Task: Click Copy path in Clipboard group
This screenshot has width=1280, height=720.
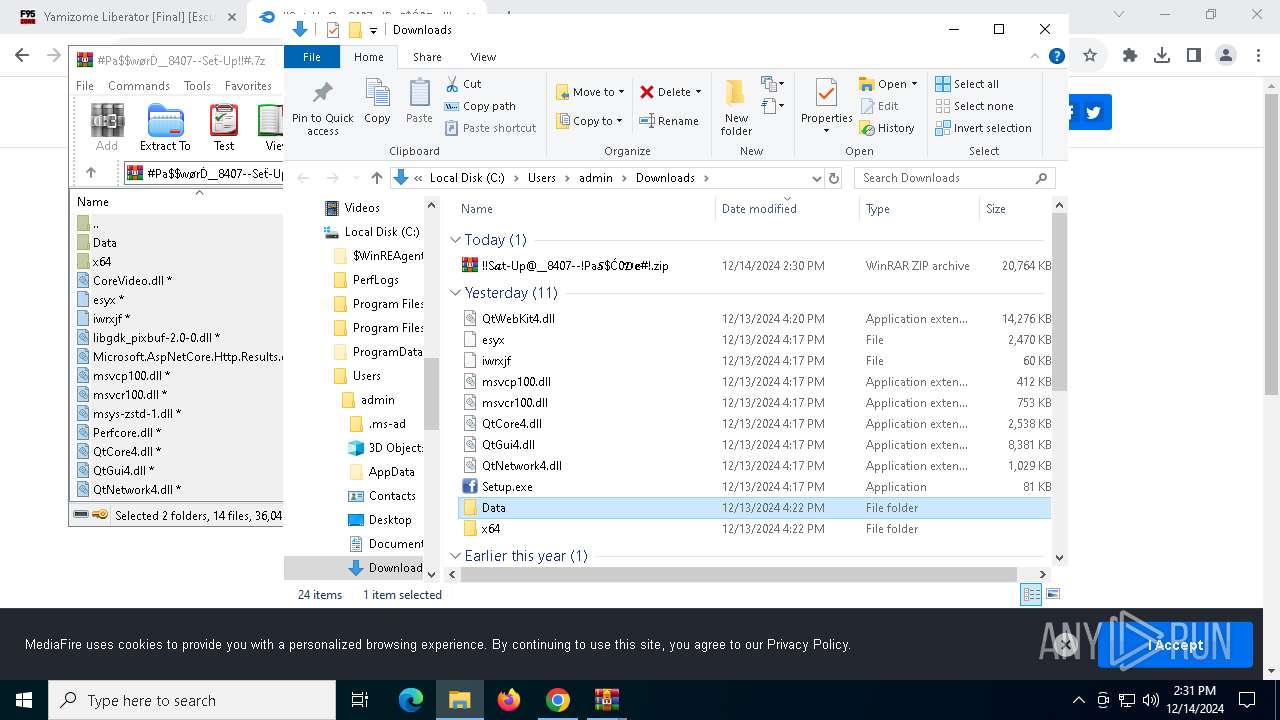Action: (x=480, y=106)
